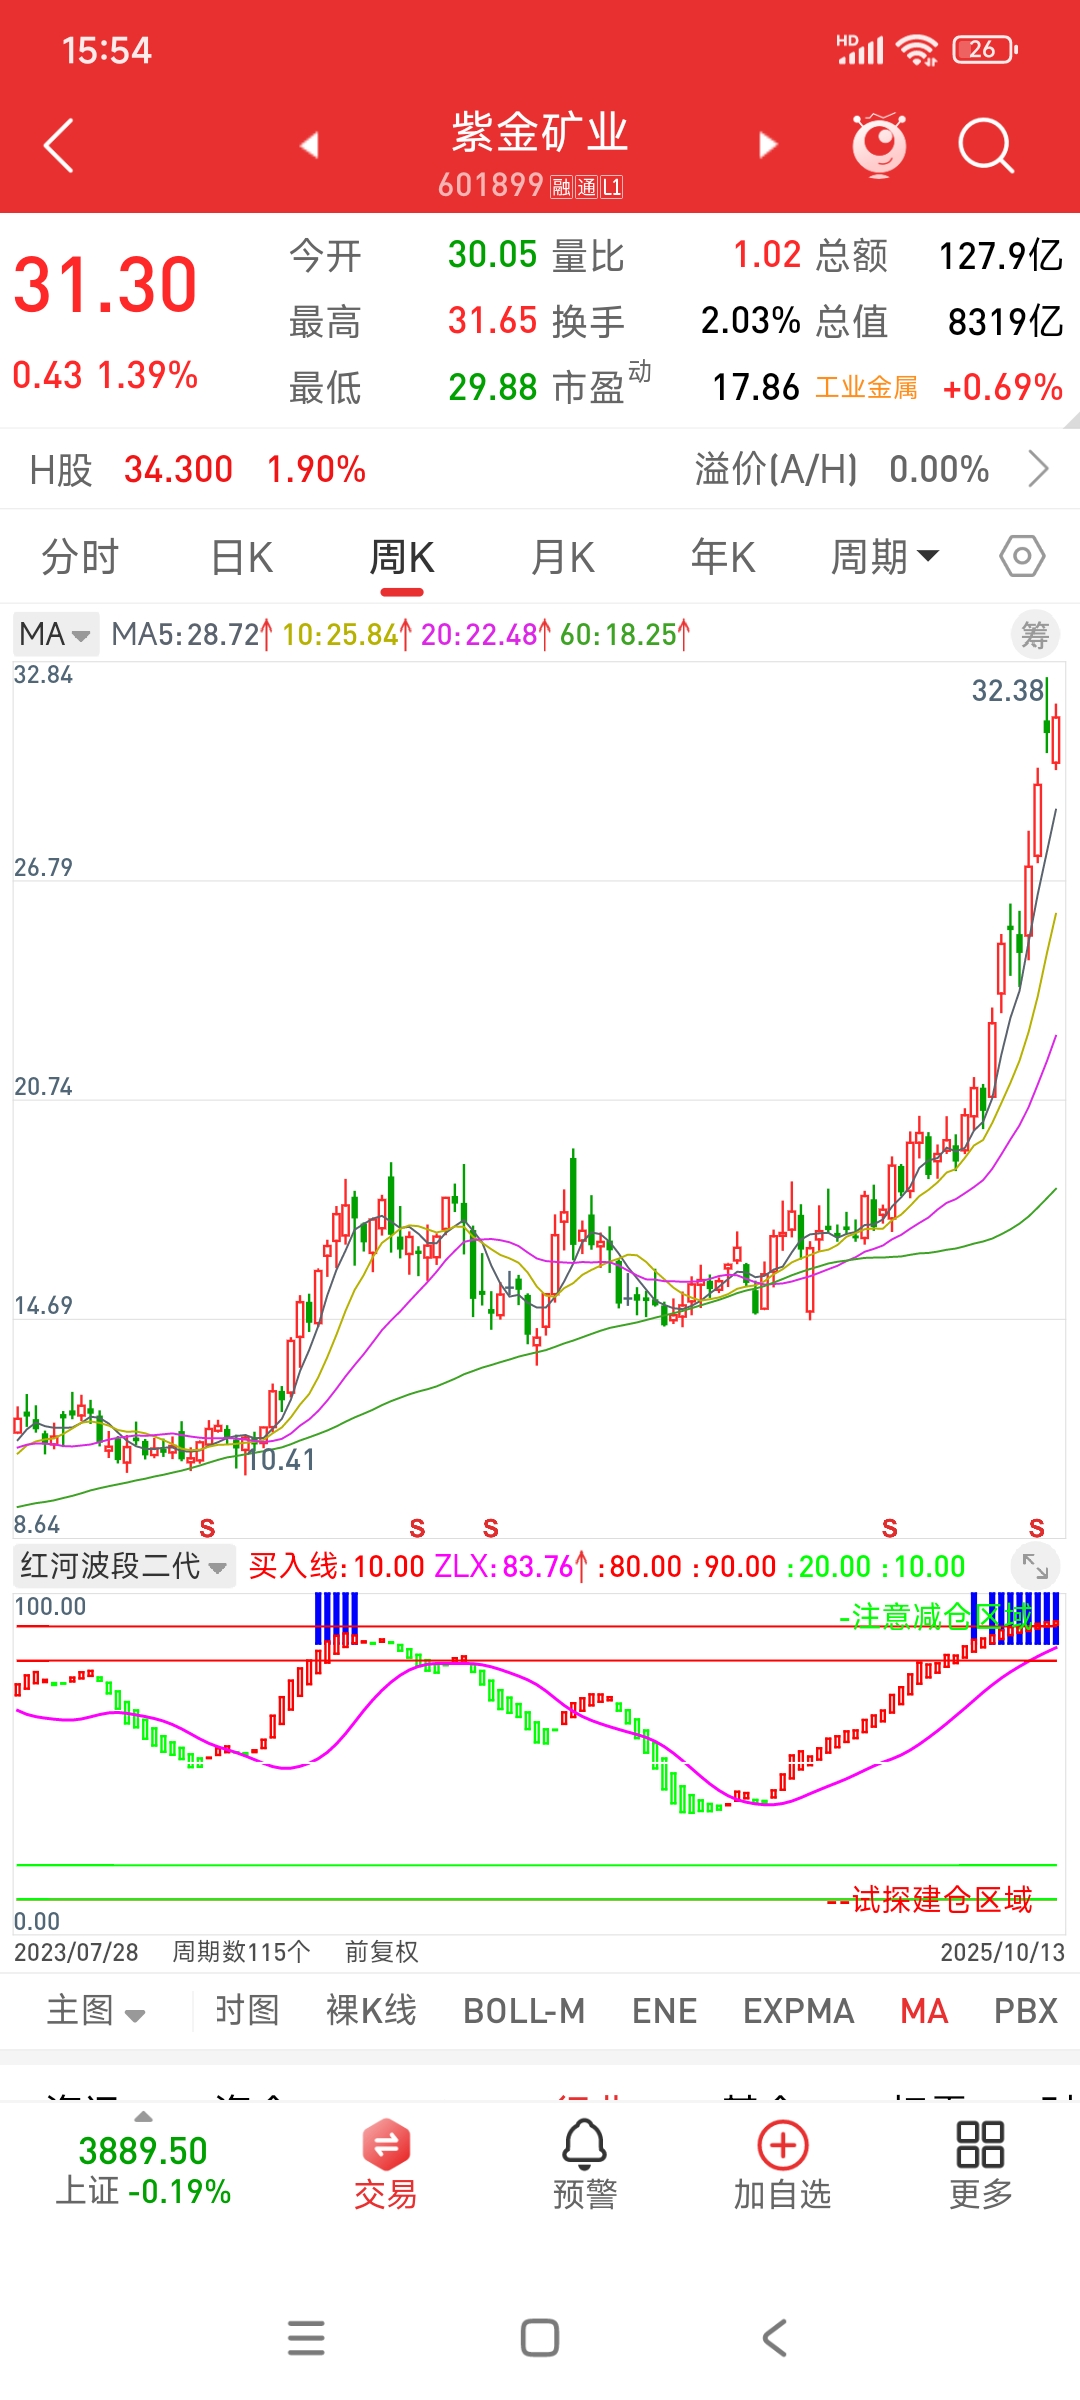
Task: Open chart settings hexagon icon
Action: [1022, 556]
